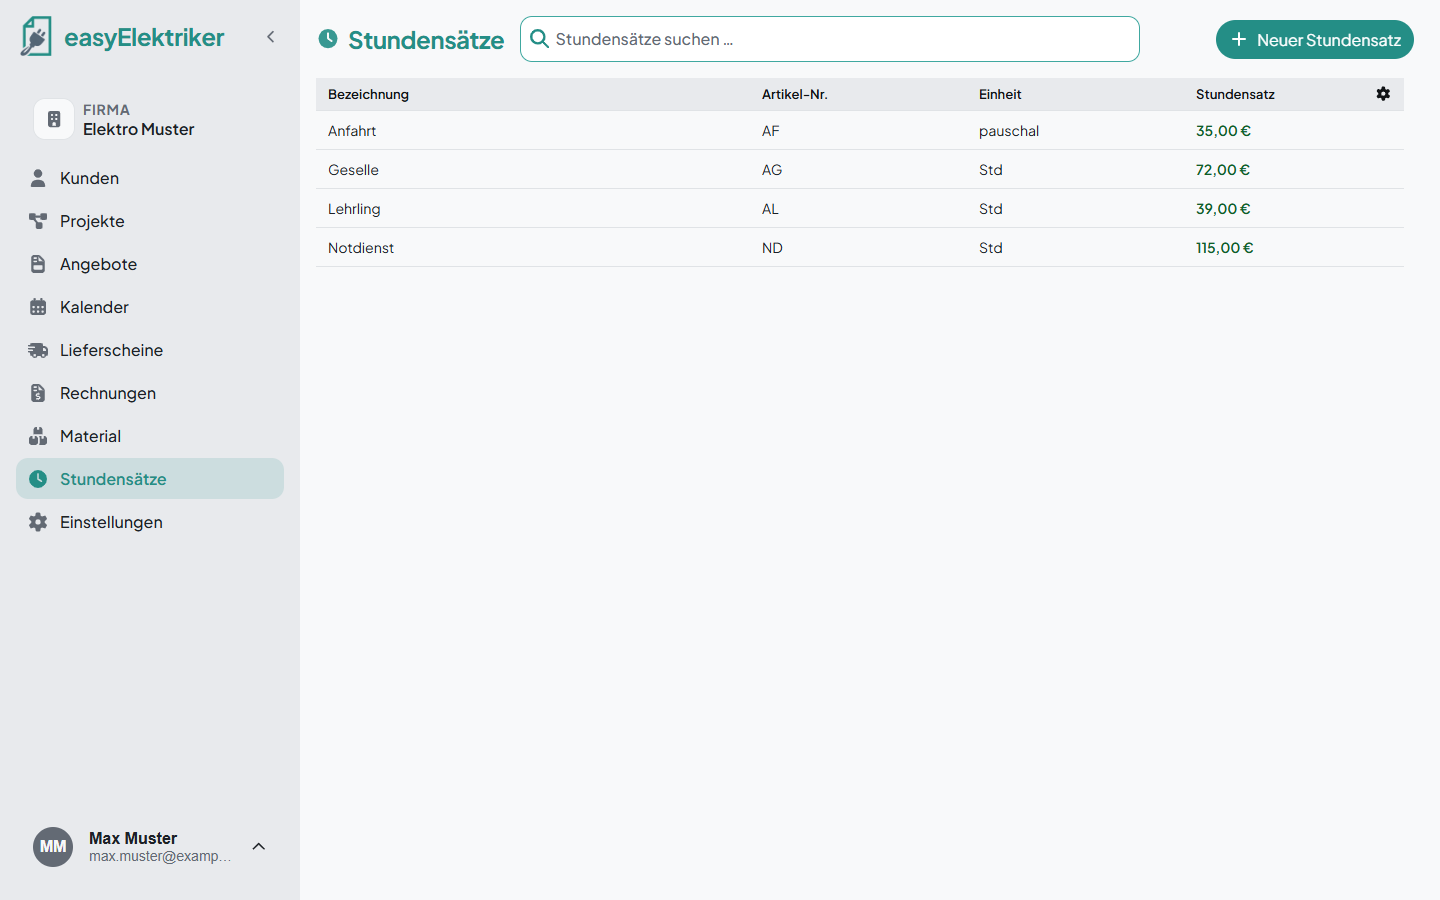Viewport: 1440px width, 900px height.
Task: Click the Einheit column header
Action: pyautogui.click(x=1000, y=94)
